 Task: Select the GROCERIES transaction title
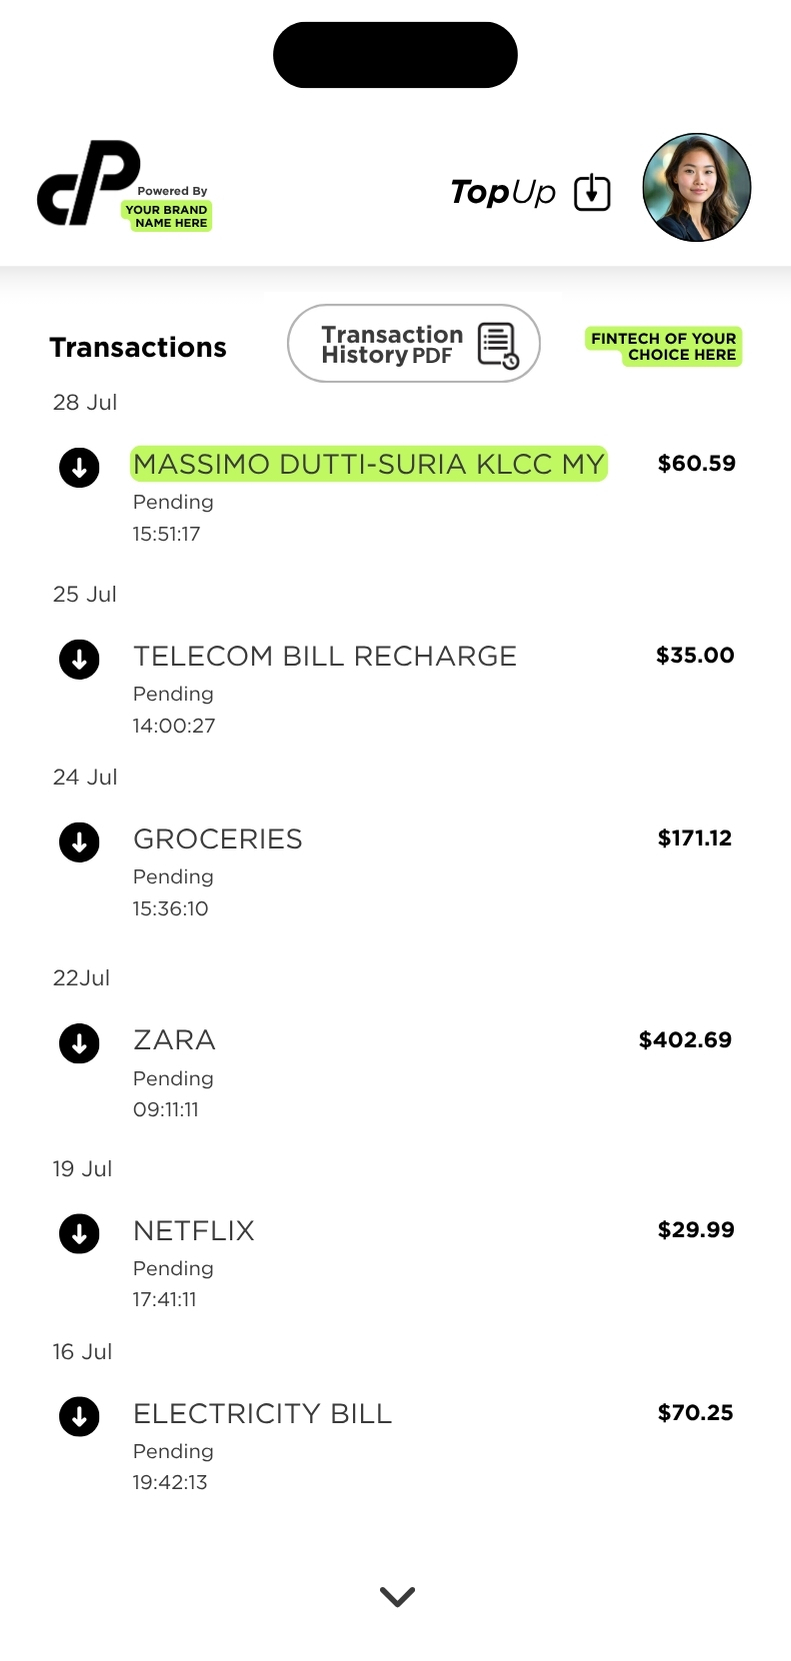click(x=218, y=839)
